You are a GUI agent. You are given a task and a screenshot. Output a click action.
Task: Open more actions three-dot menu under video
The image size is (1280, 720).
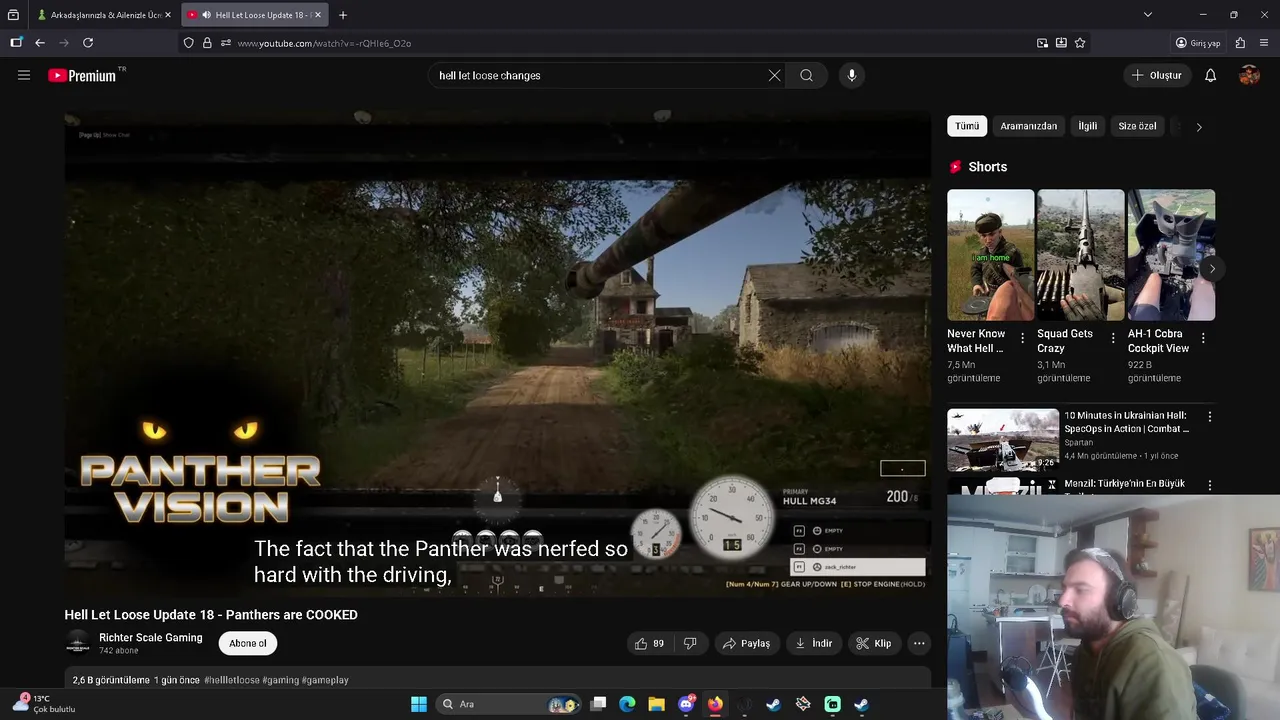[x=919, y=643]
